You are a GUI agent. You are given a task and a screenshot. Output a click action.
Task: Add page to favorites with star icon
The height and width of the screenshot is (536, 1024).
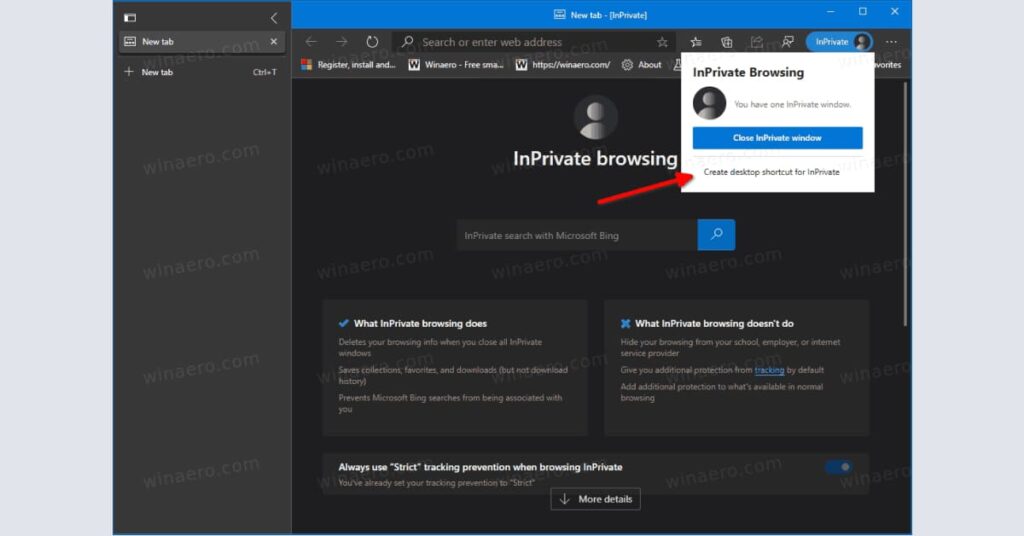tap(662, 42)
